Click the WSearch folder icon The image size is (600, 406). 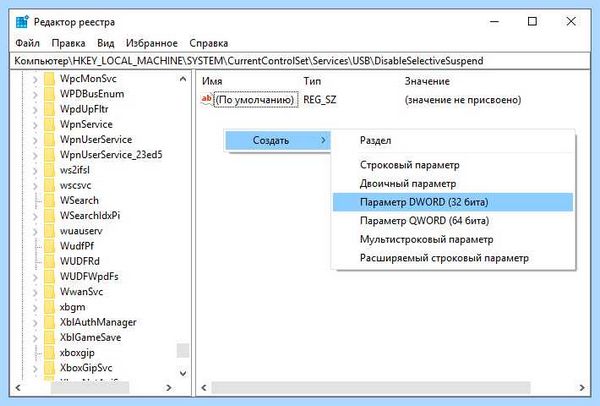[x=49, y=201]
